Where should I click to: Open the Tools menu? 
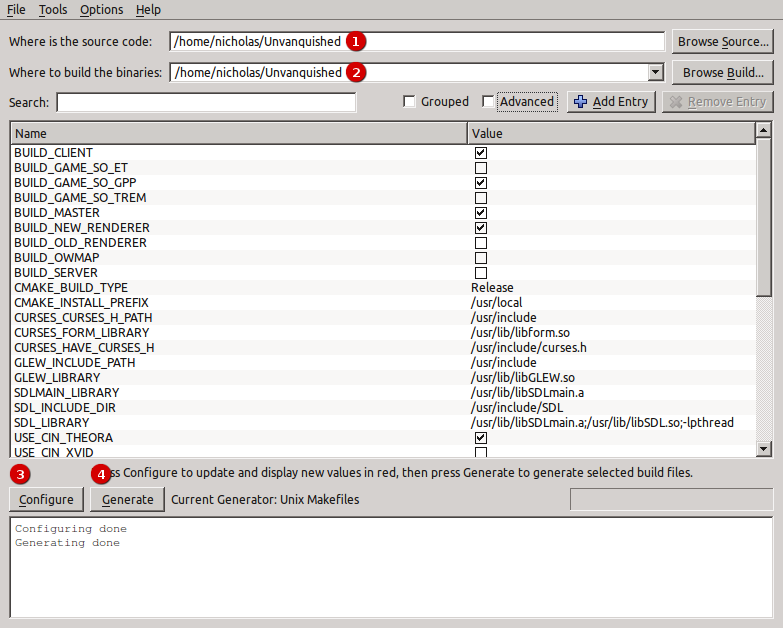click(53, 10)
